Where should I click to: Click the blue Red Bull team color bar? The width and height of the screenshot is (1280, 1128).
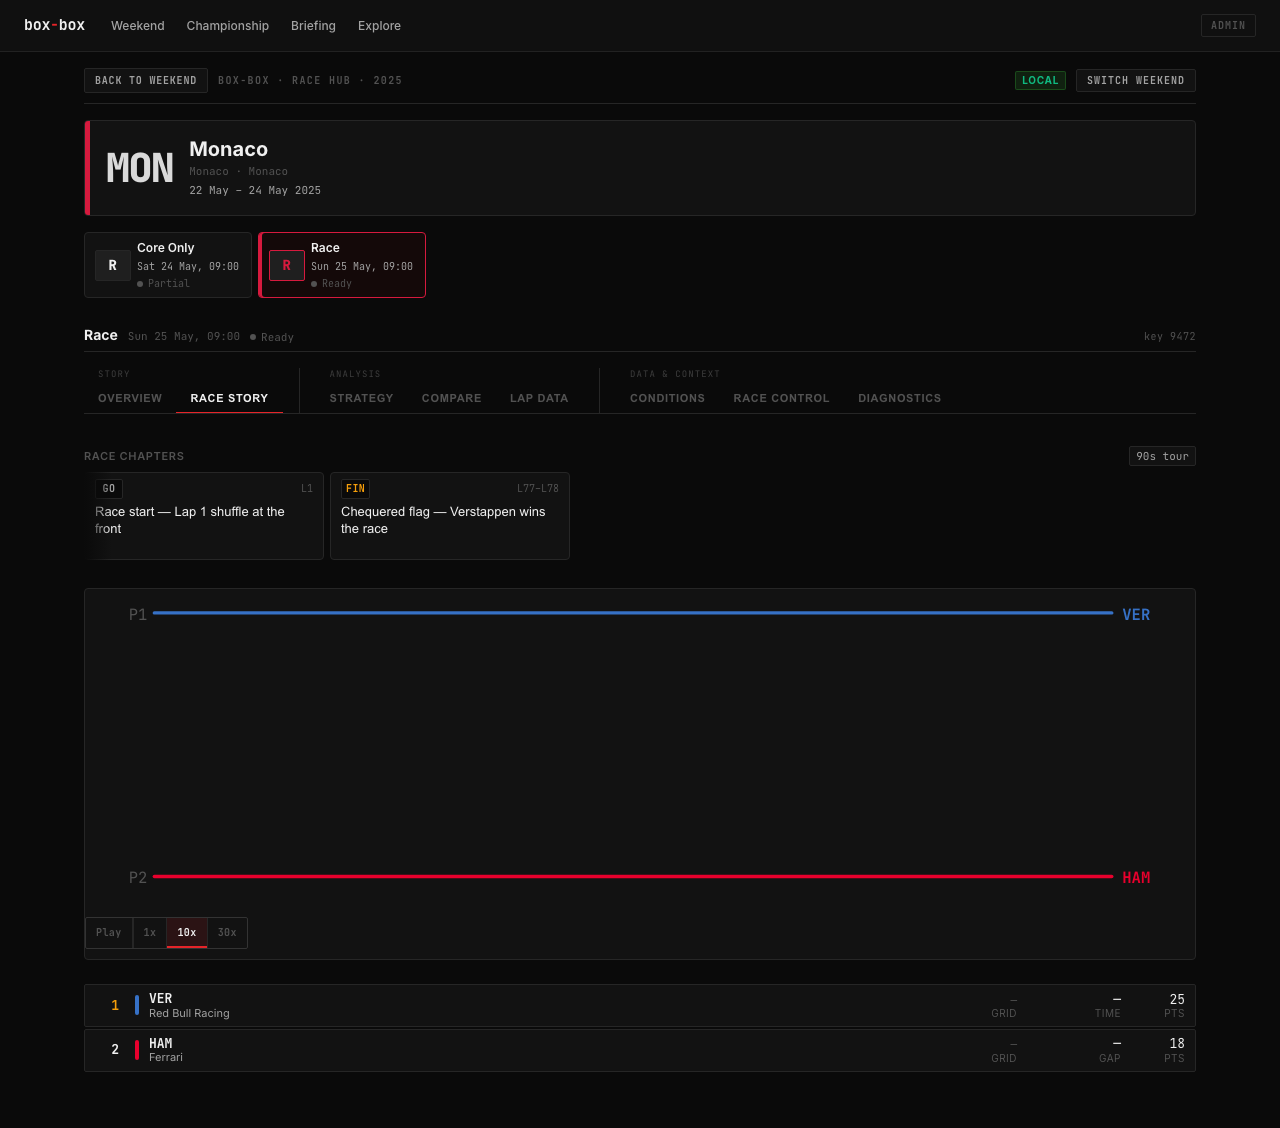pos(137,1006)
